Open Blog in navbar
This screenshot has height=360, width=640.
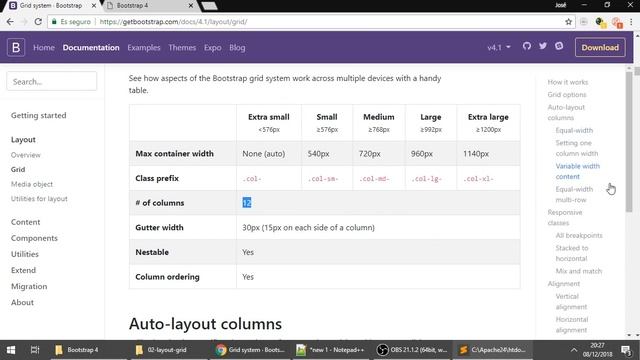pyautogui.click(x=237, y=47)
